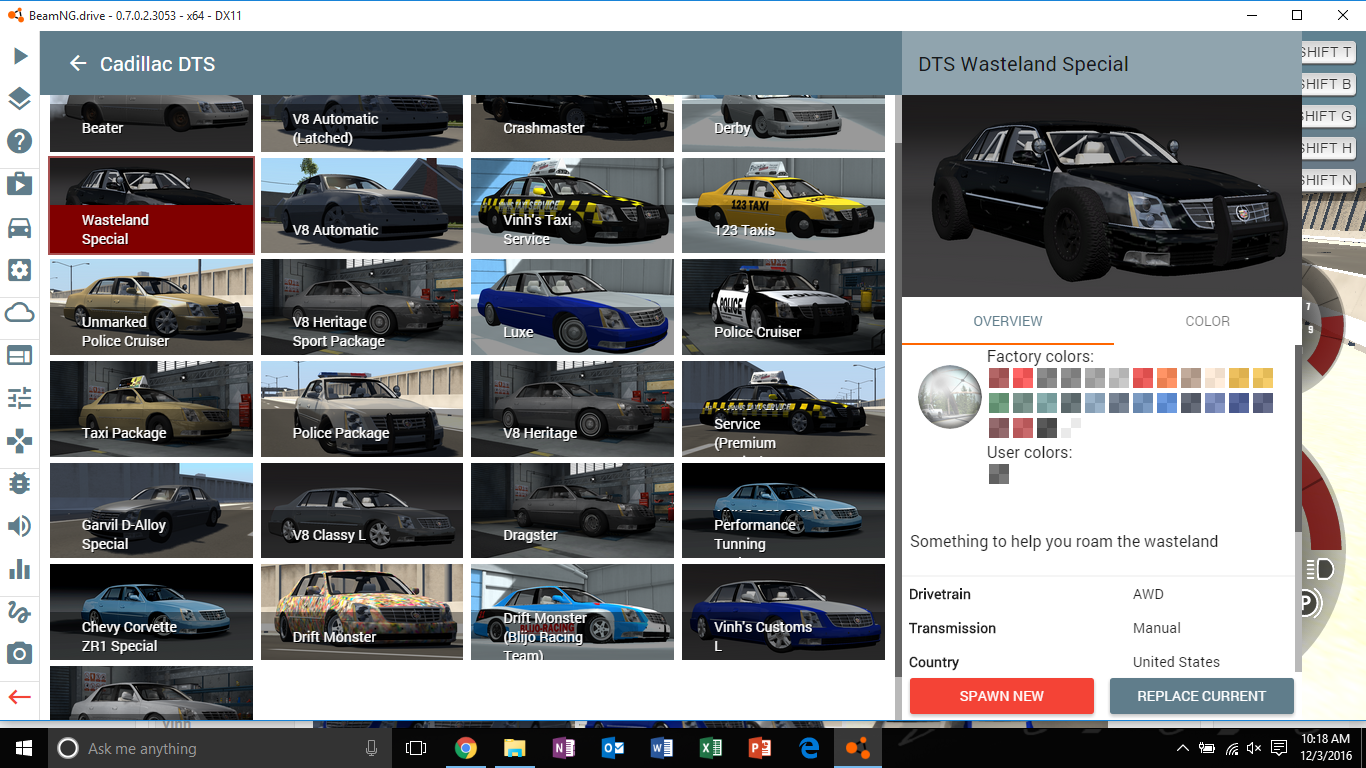
Task: Click the SPAWN NEW button
Action: [1002, 696]
